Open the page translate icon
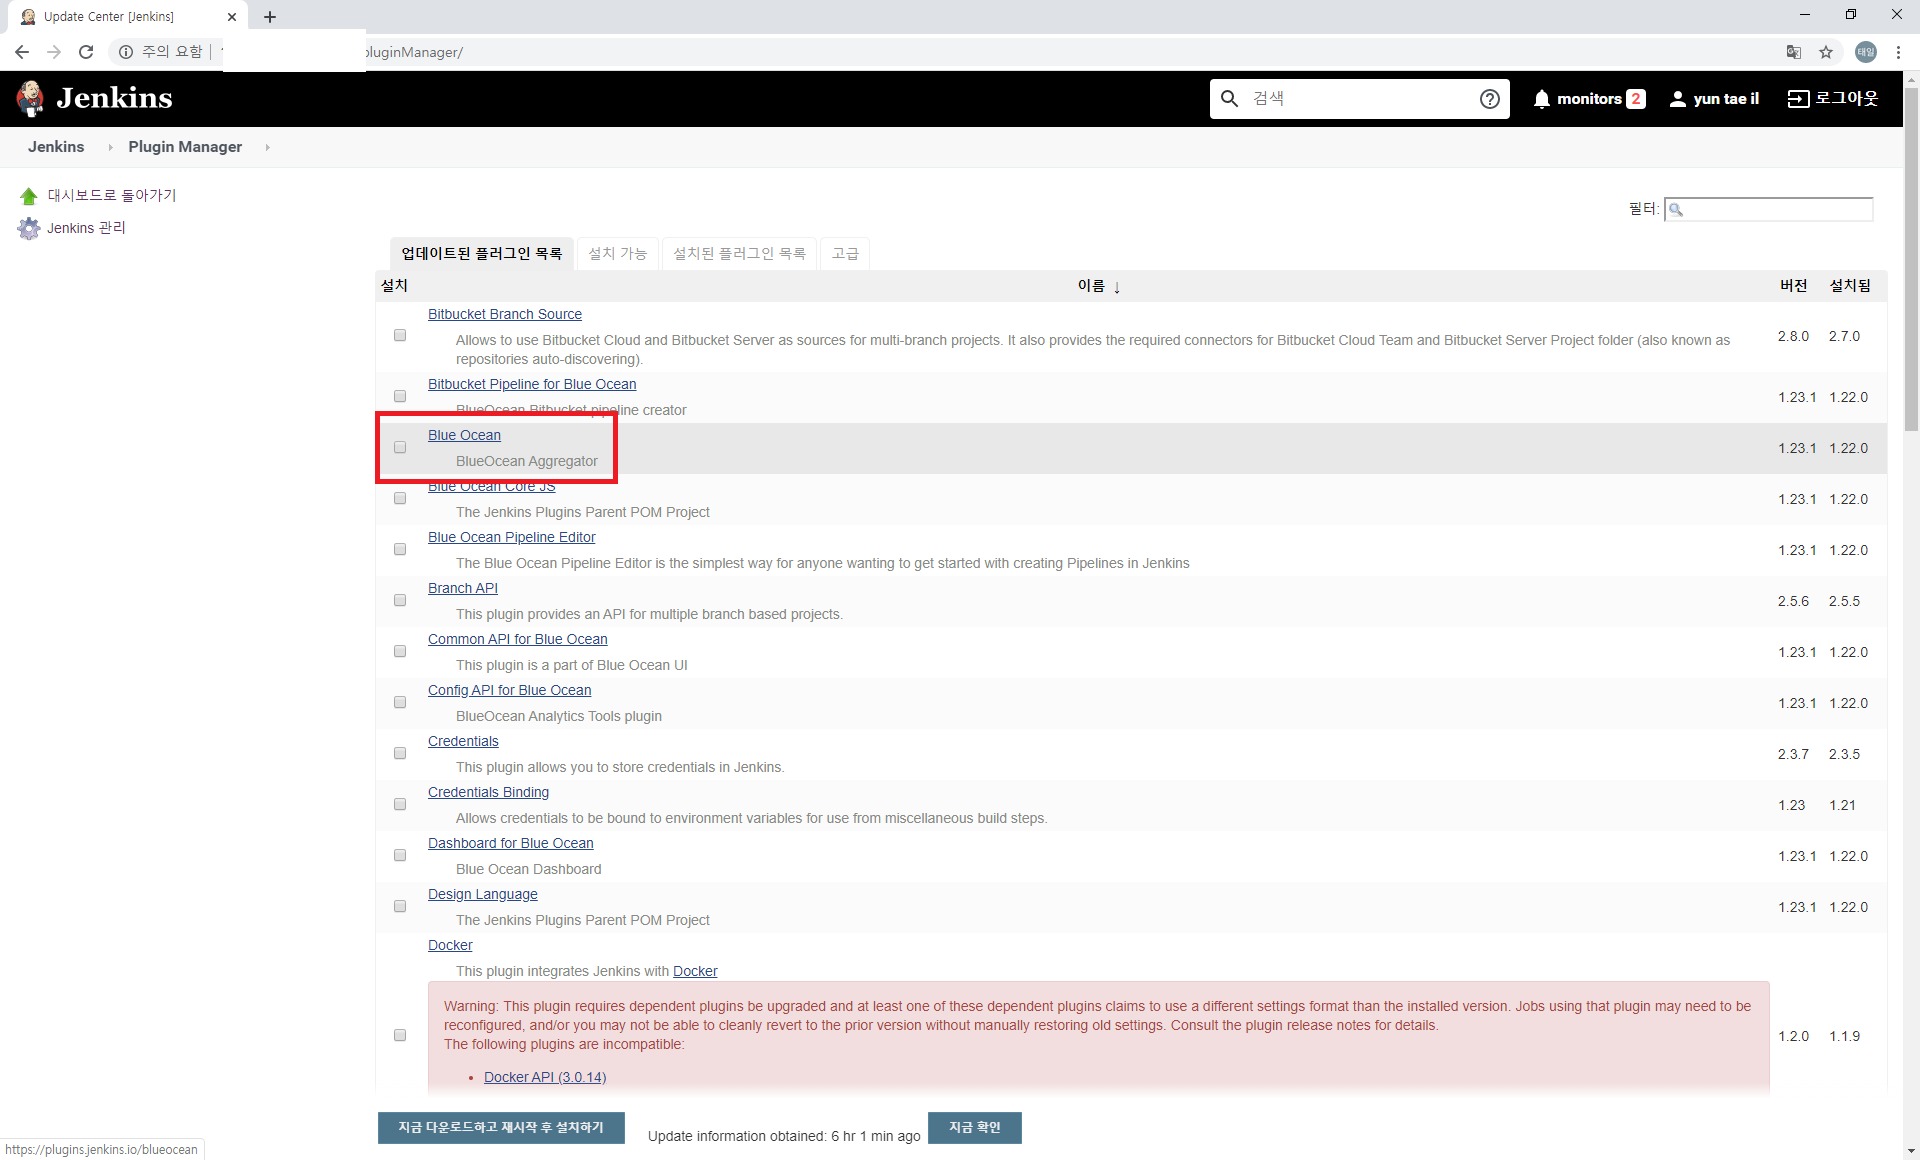1920x1160 pixels. tap(1794, 52)
